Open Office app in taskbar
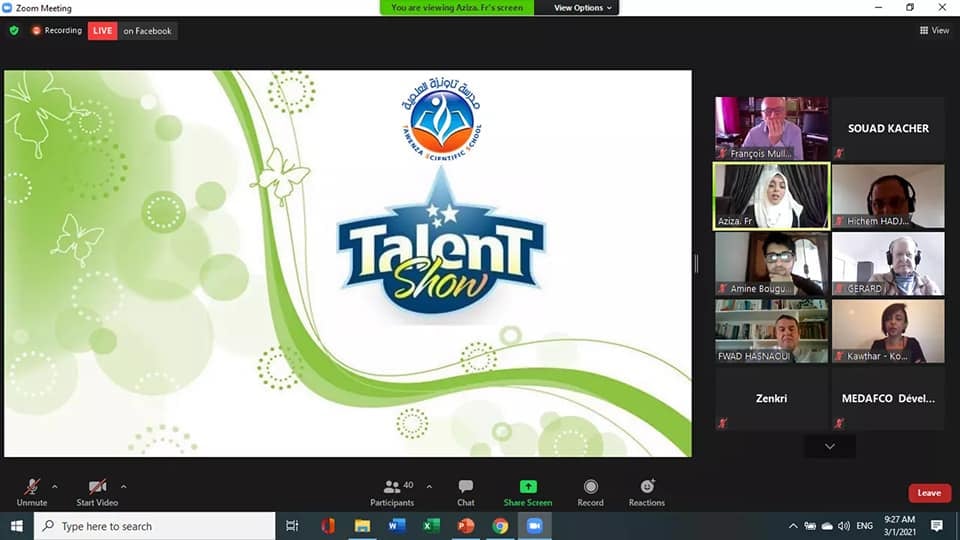This screenshot has height=540, width=960. tap(328, 526)
